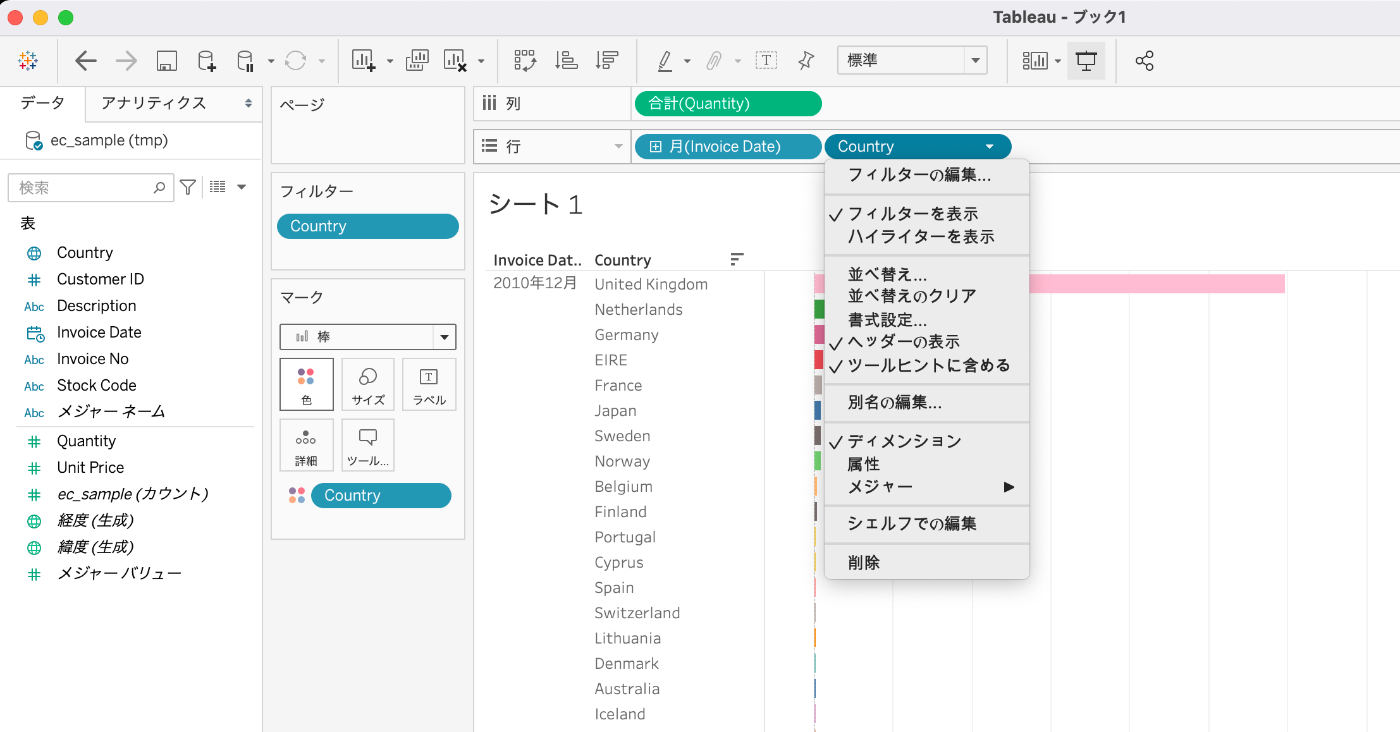
Task: Add a new data source
Action: (x=206, y=61)
